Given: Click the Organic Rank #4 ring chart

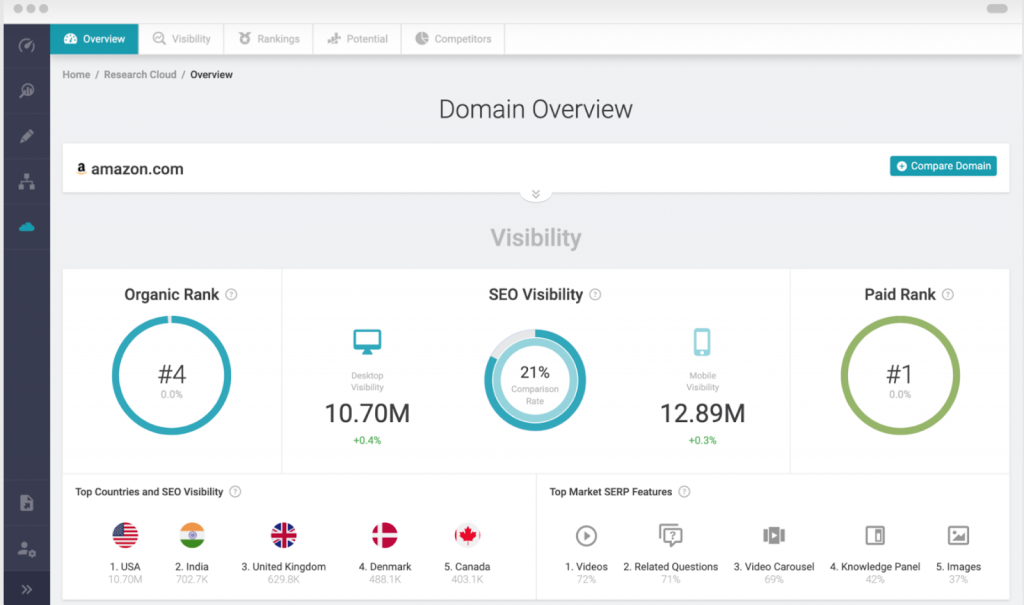Looking at the screenshot, I should (172, 376).
